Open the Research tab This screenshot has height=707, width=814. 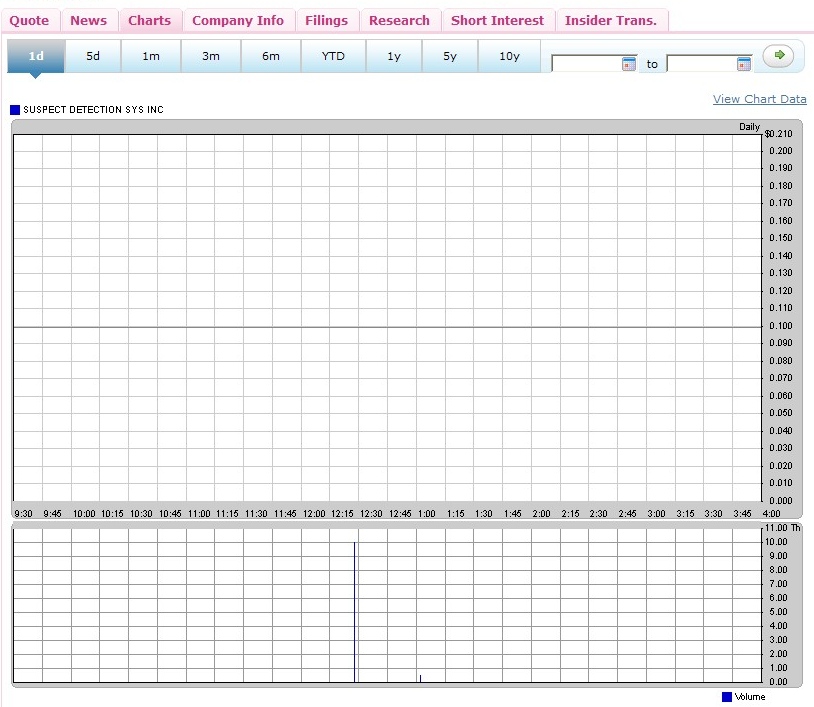pyautogui.click(x=399, y=21)
